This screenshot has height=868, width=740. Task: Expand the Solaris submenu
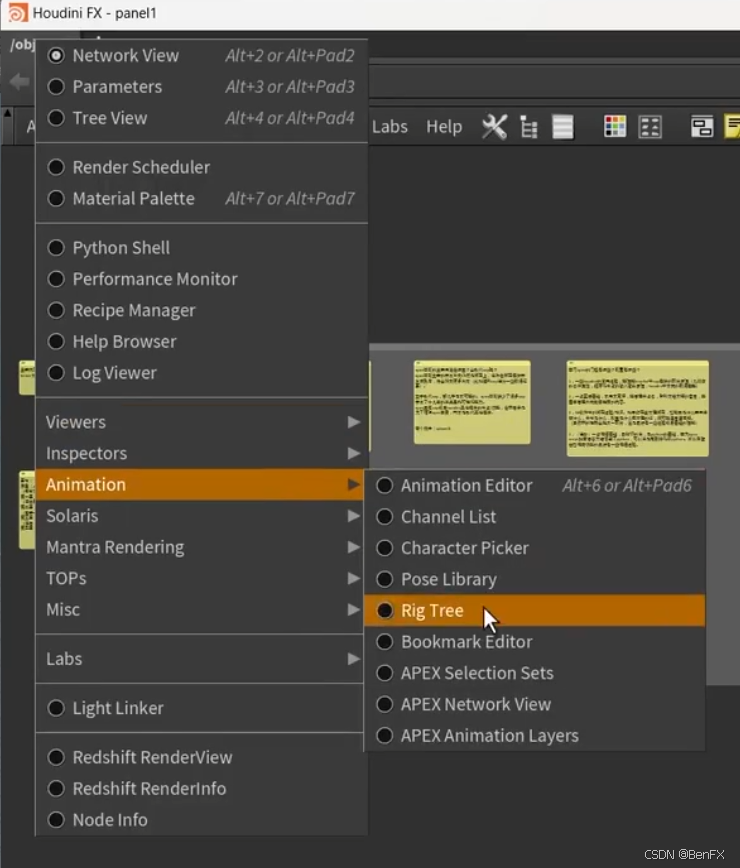pos(201,516)
